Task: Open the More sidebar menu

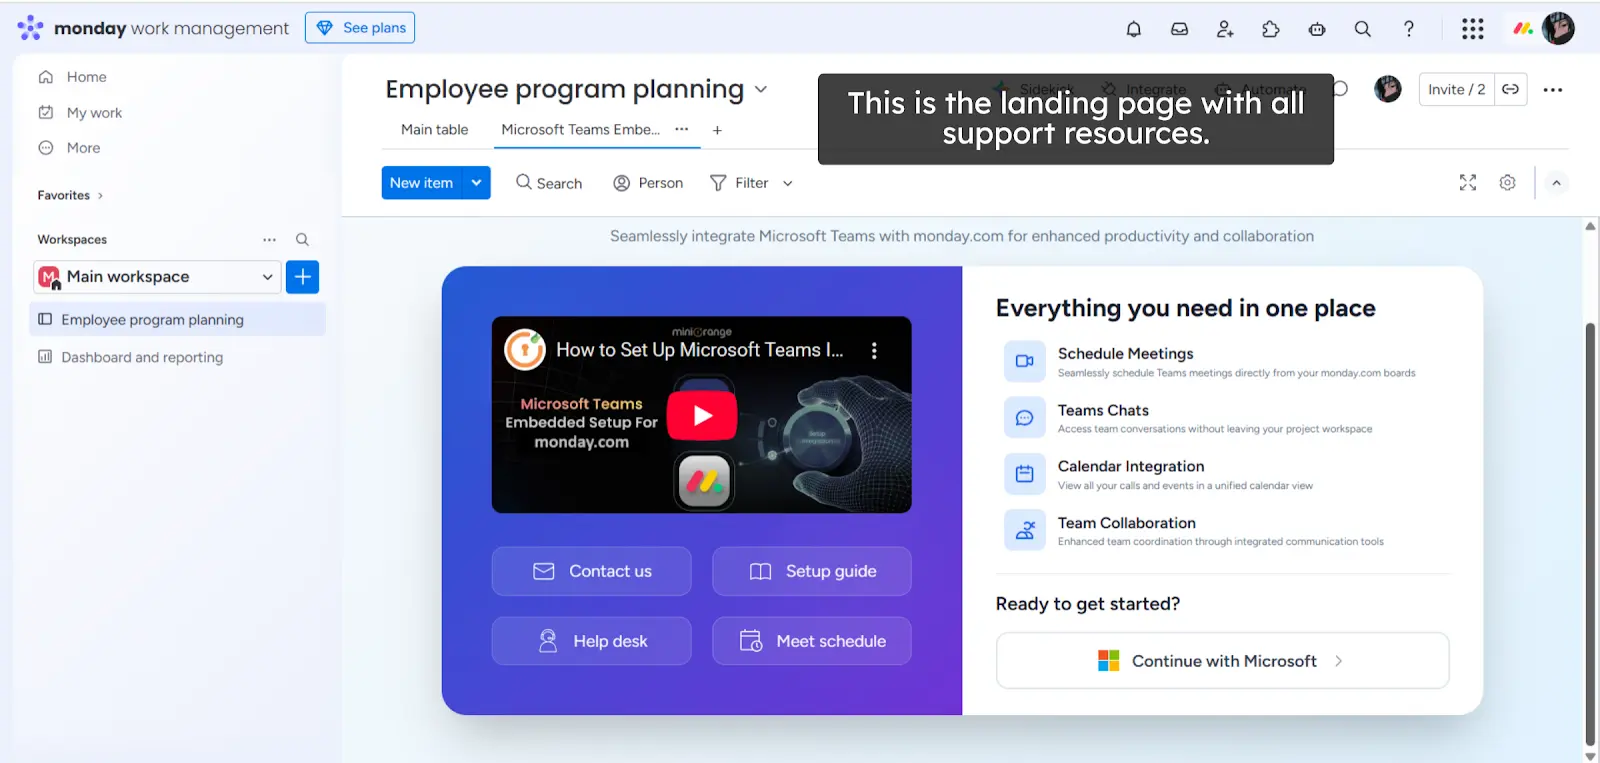Action: pos(70,148)
